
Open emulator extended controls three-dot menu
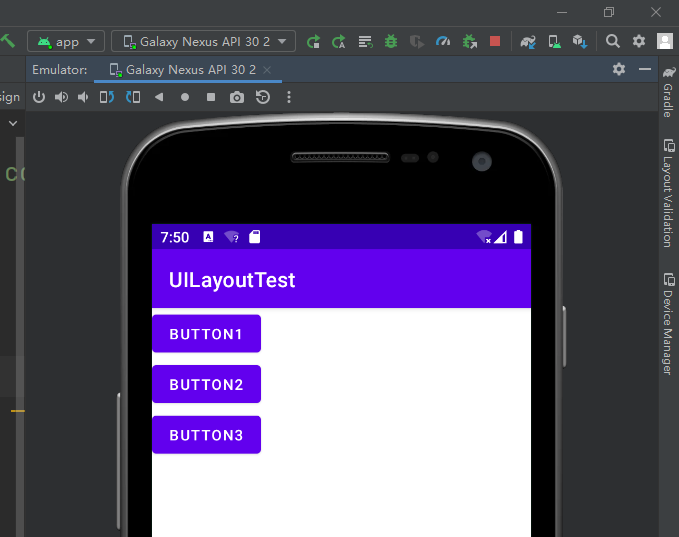pyautogui.click(x=289, y=97)
